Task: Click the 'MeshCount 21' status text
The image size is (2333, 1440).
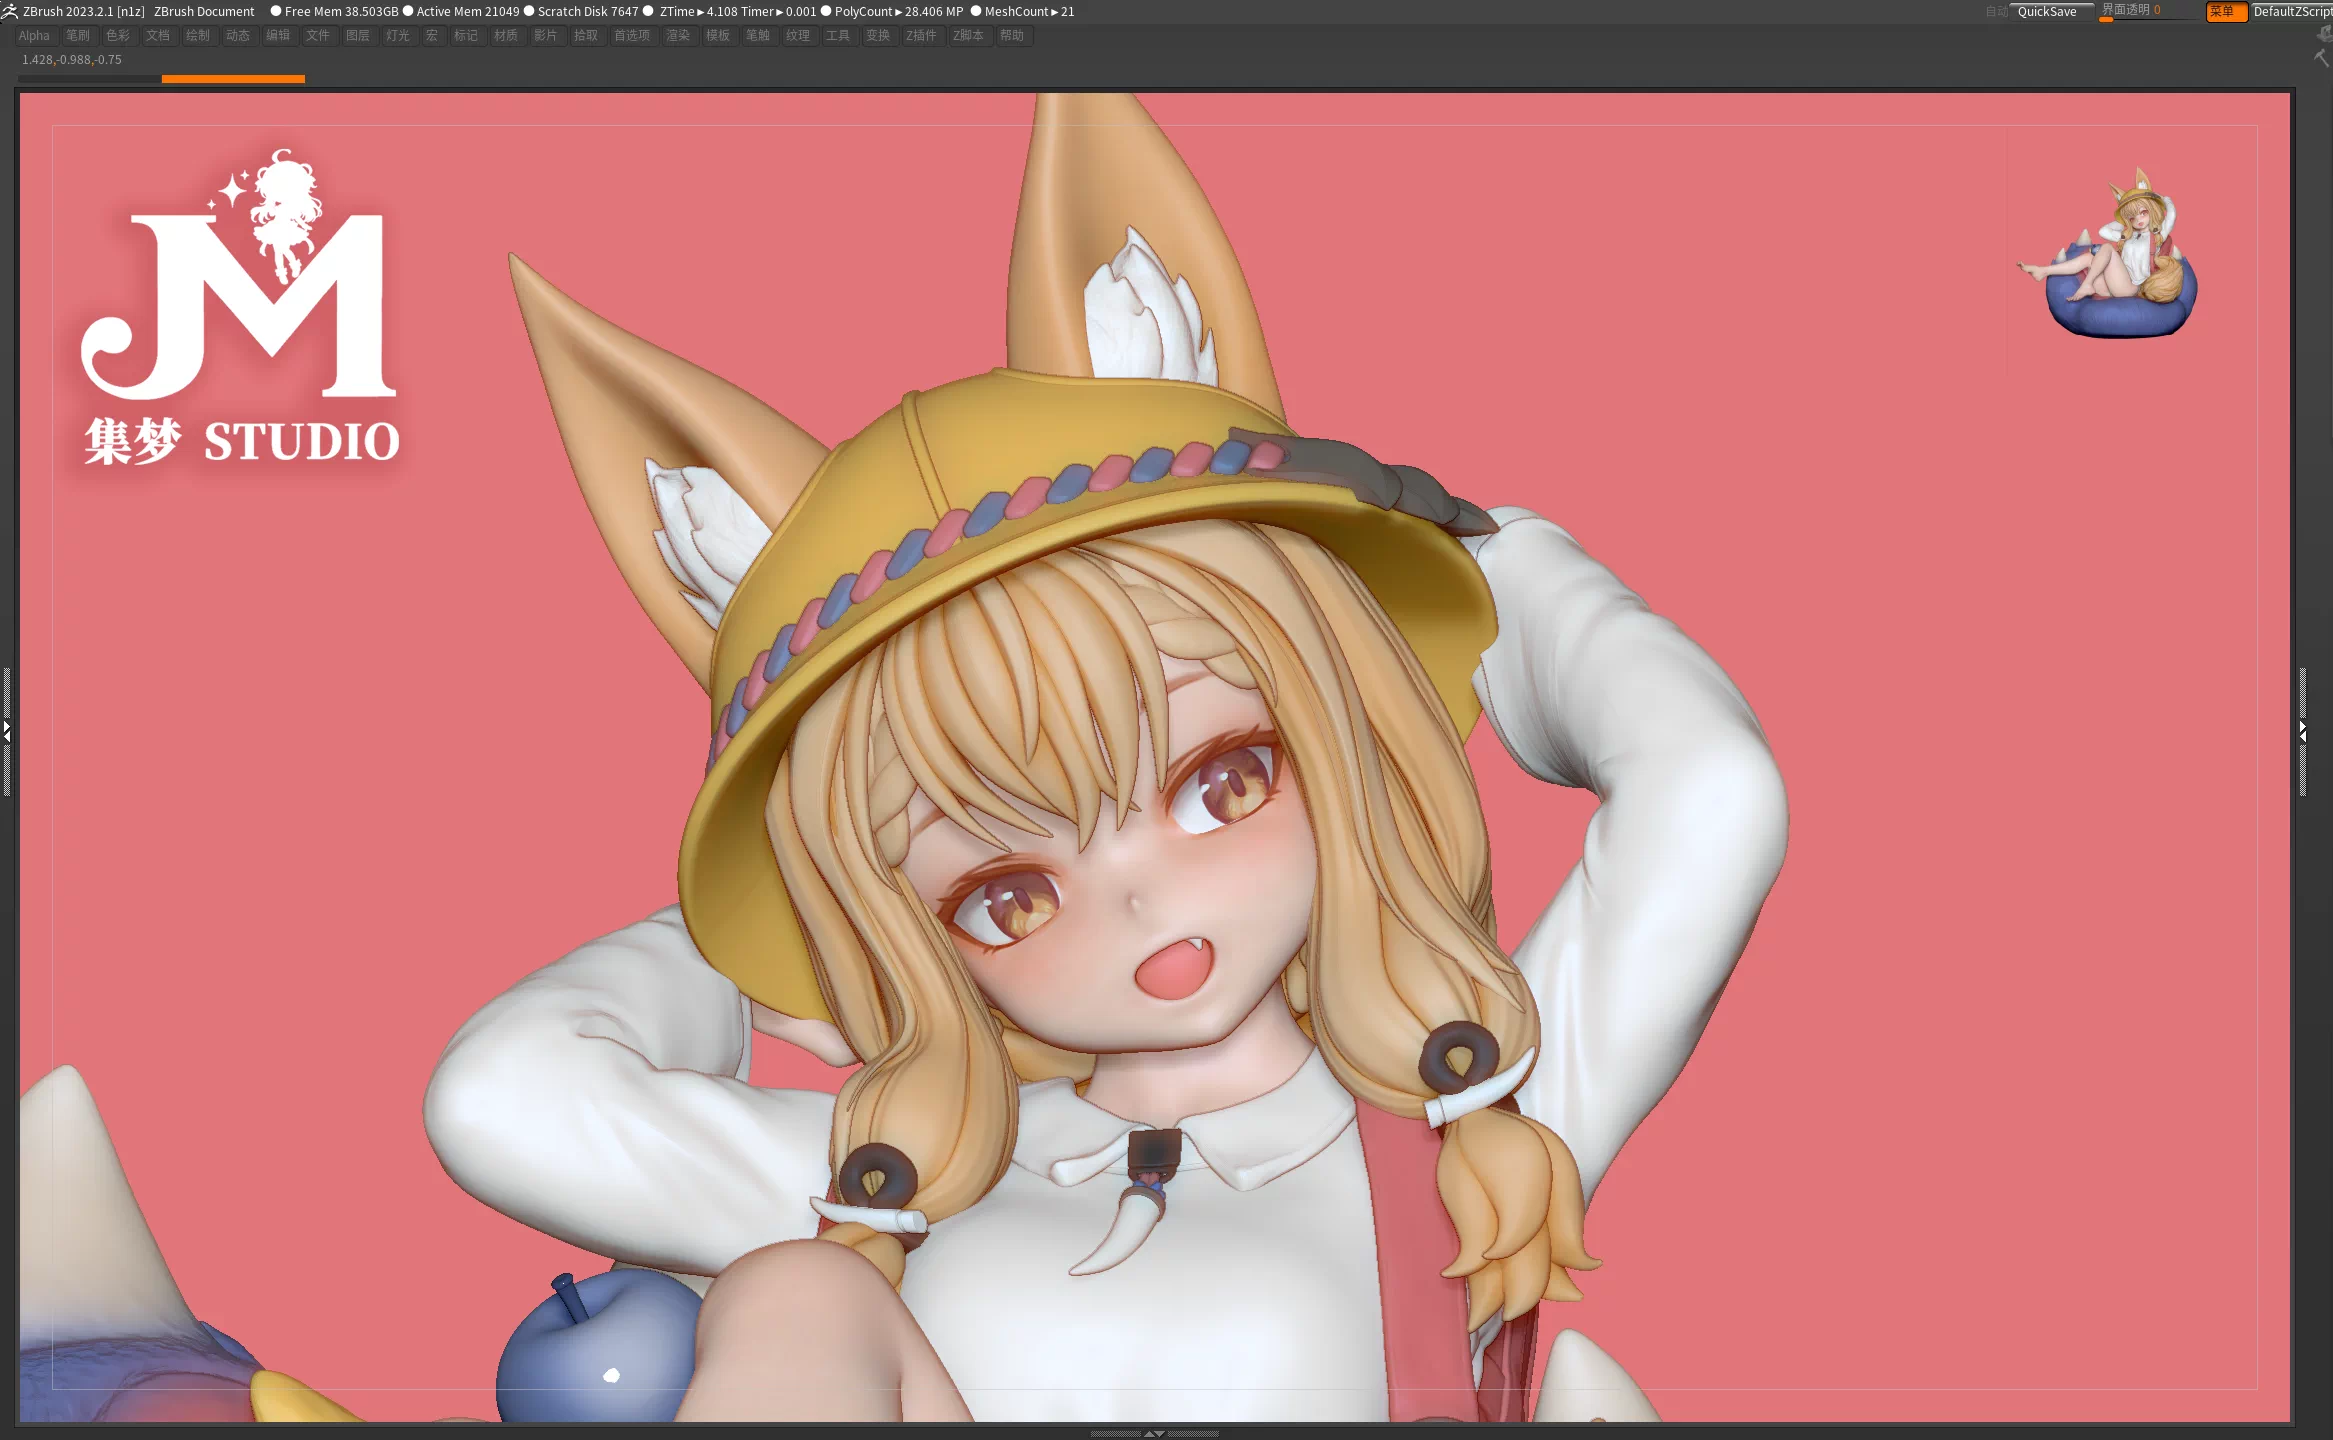Action: (1030, 11)
